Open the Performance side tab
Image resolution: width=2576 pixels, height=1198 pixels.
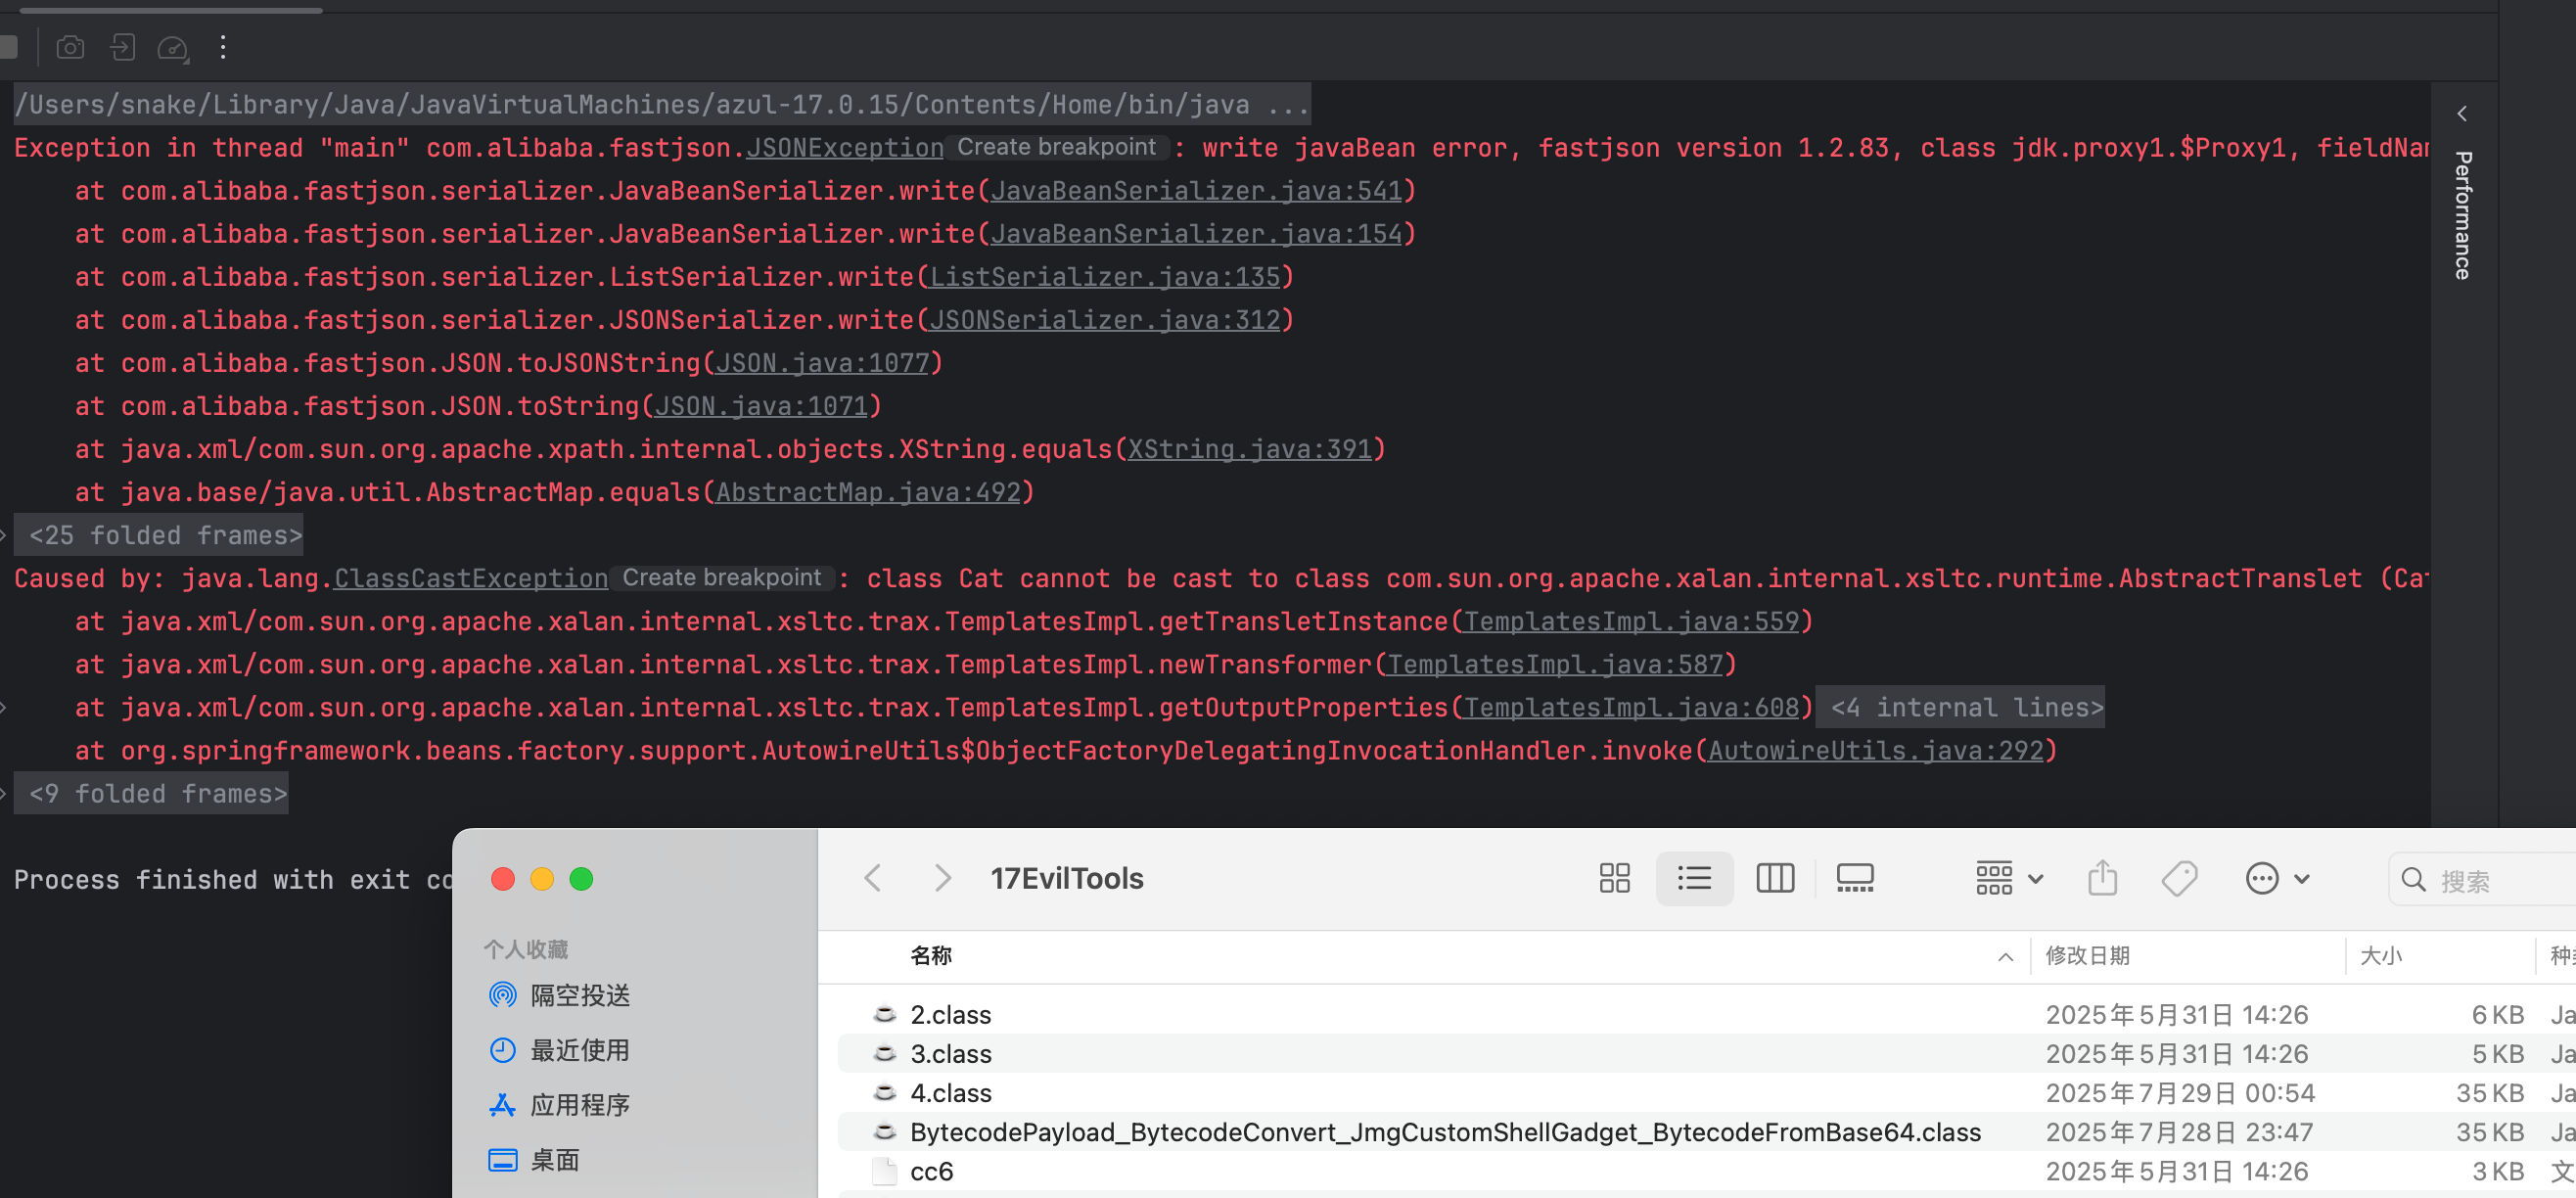coord(2463,215)
